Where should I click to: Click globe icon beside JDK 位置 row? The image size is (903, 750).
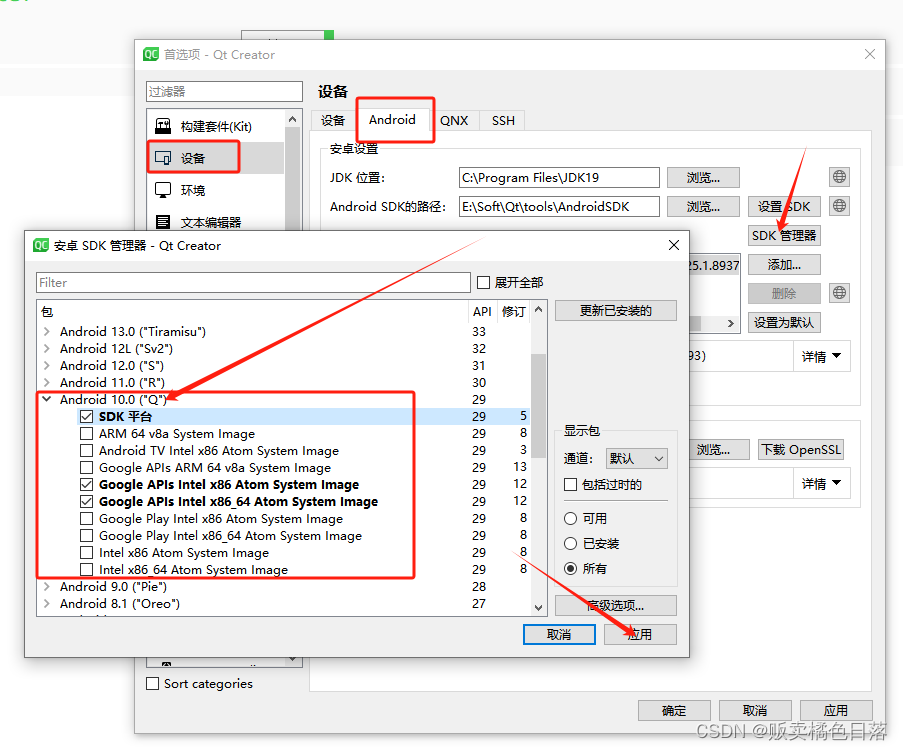pos(838,177)
